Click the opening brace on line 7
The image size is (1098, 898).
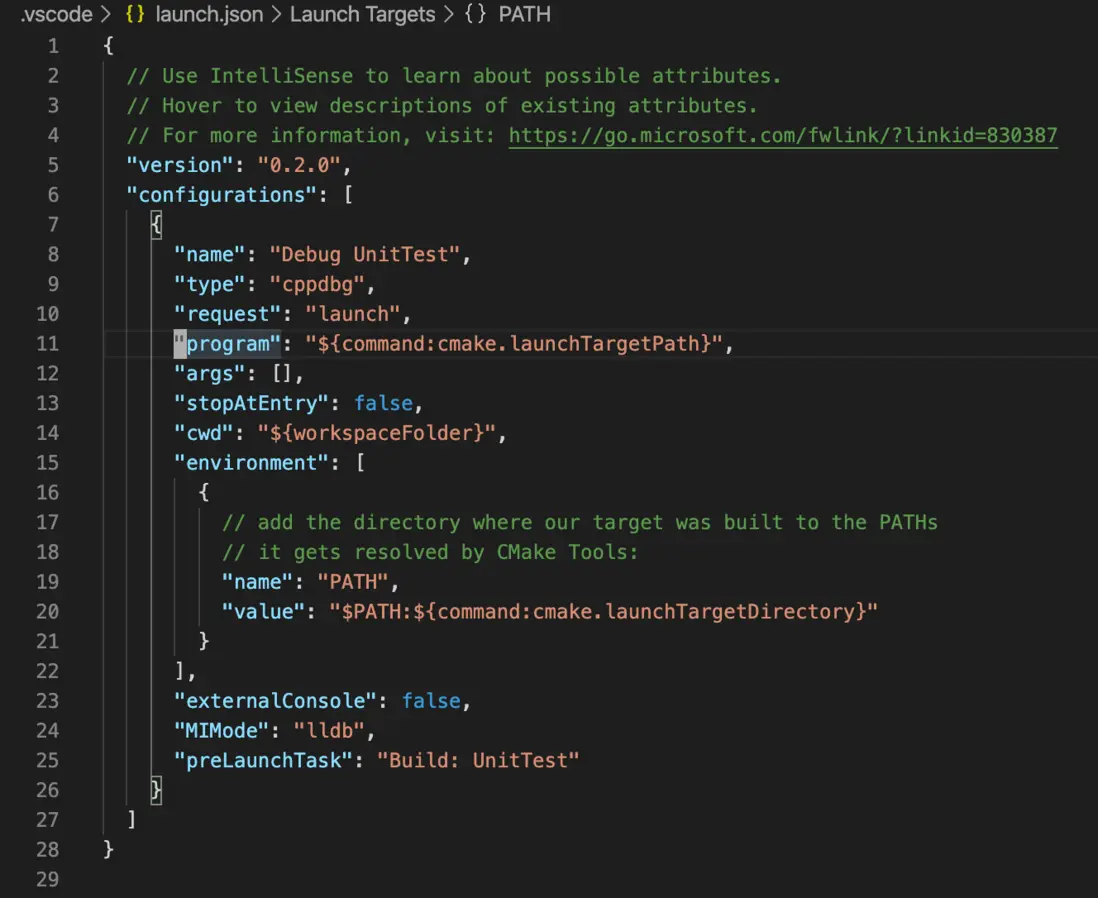click(156, 225)
